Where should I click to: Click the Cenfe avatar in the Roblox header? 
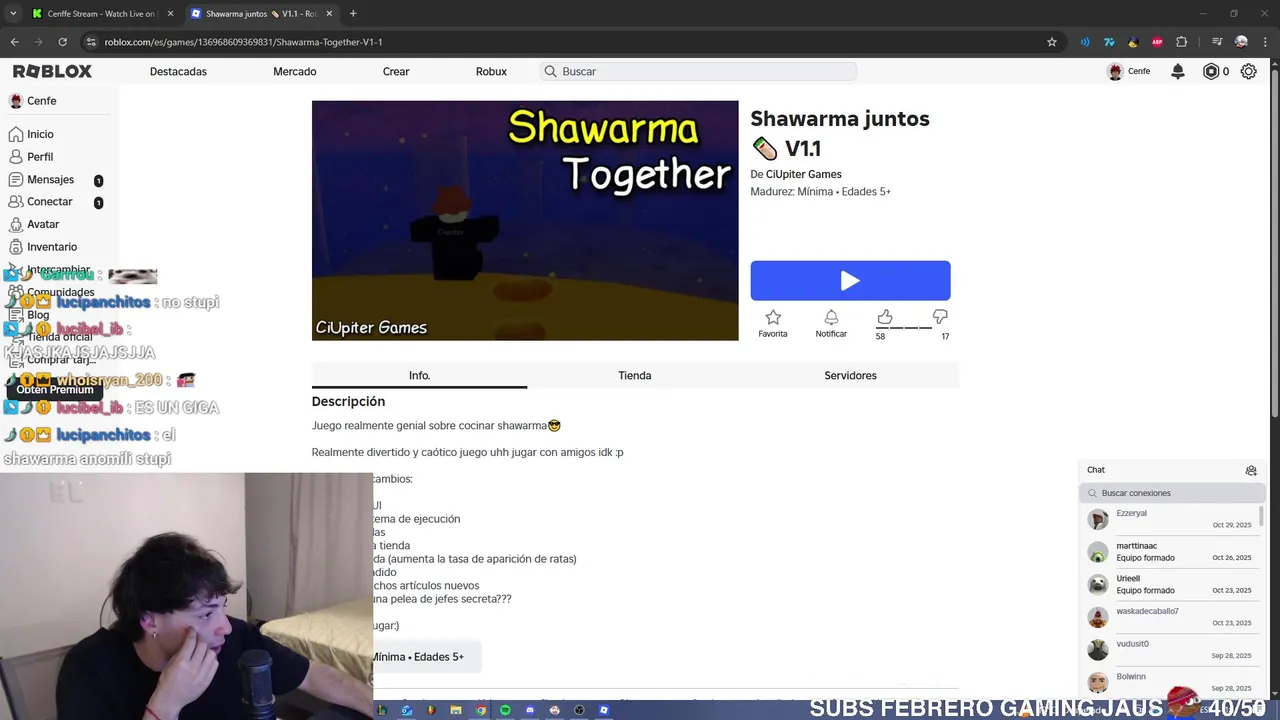[1115, 71]
